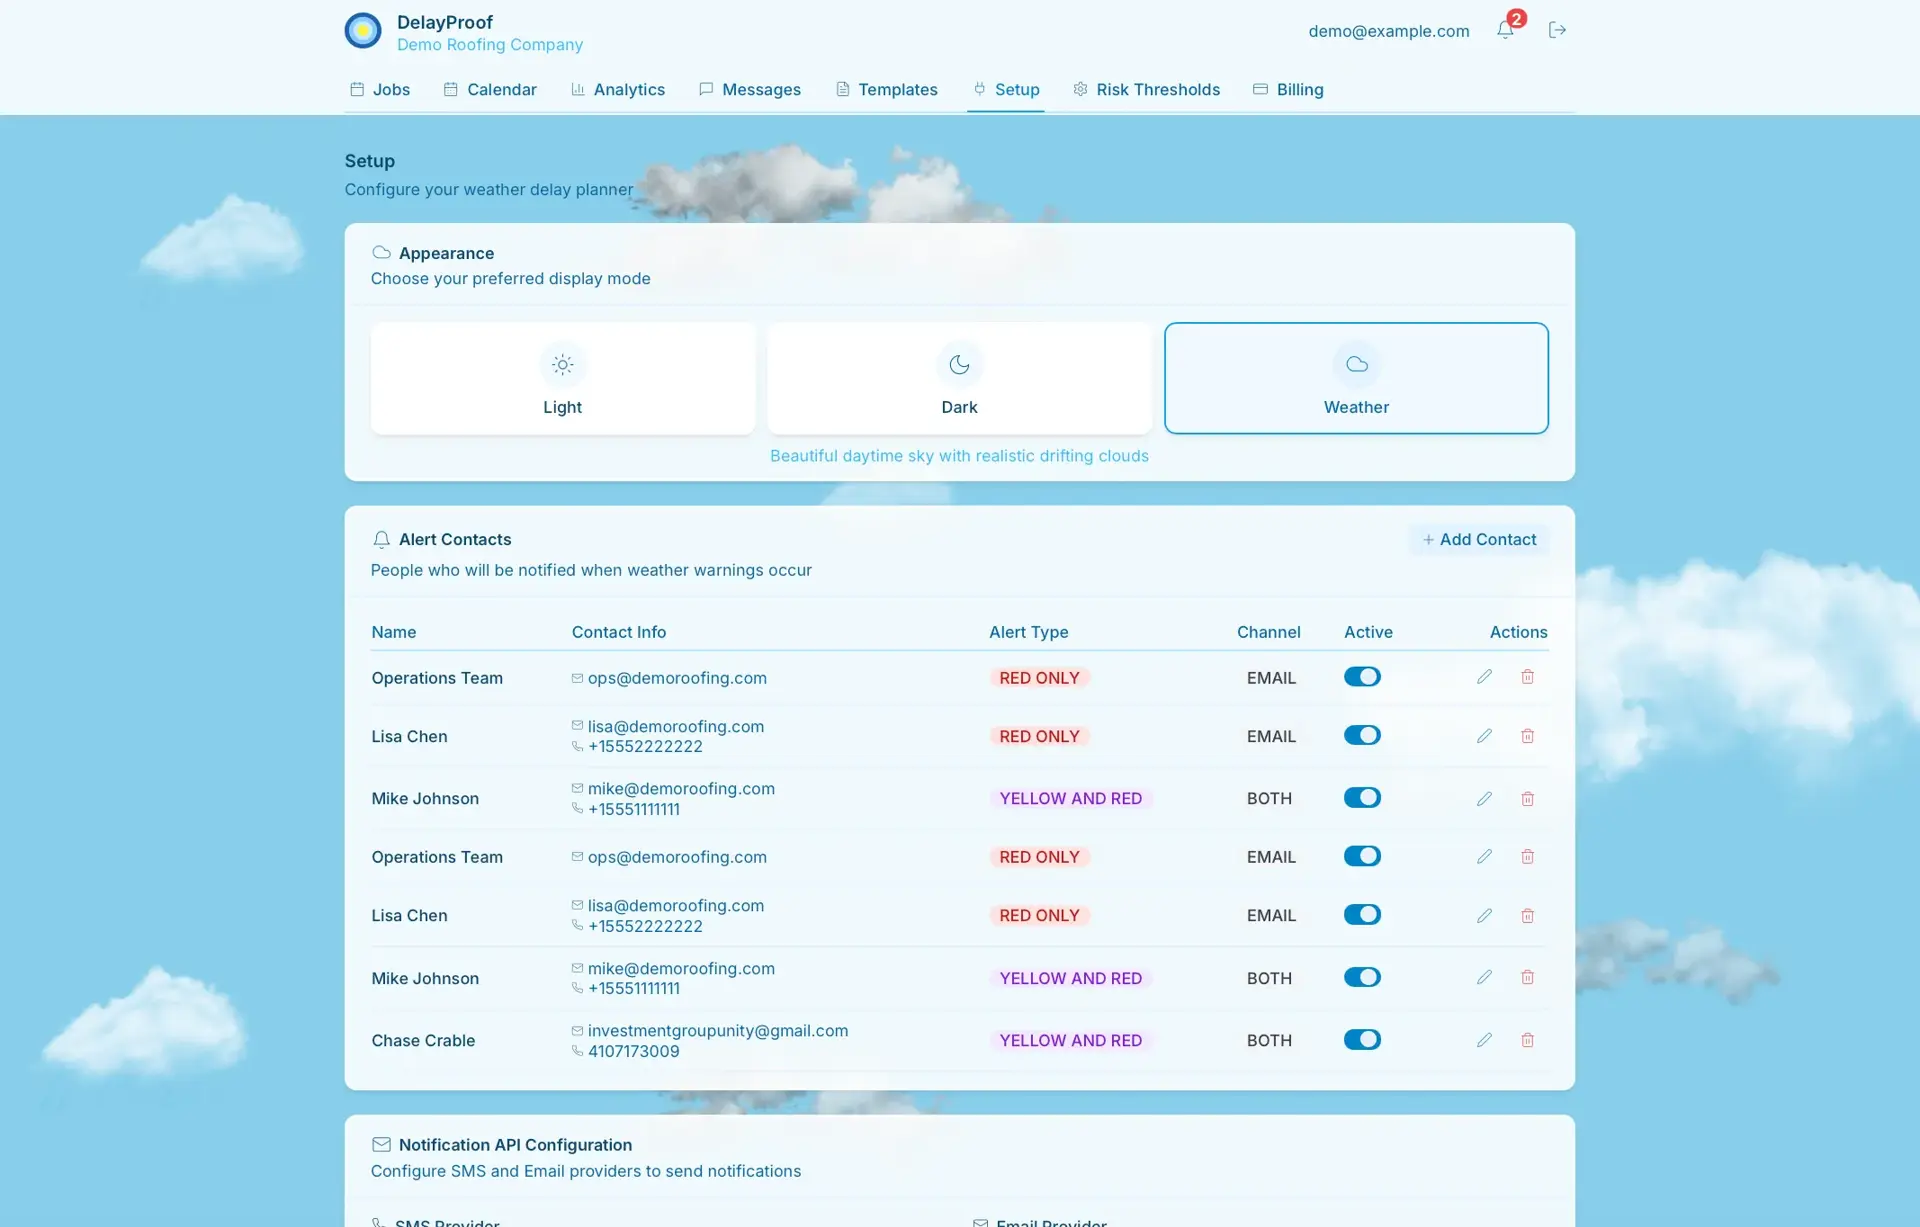Click the bell icon beside Alert Contacts
The height and width of the screenshot is (1227, 1920).
[381, 540]
